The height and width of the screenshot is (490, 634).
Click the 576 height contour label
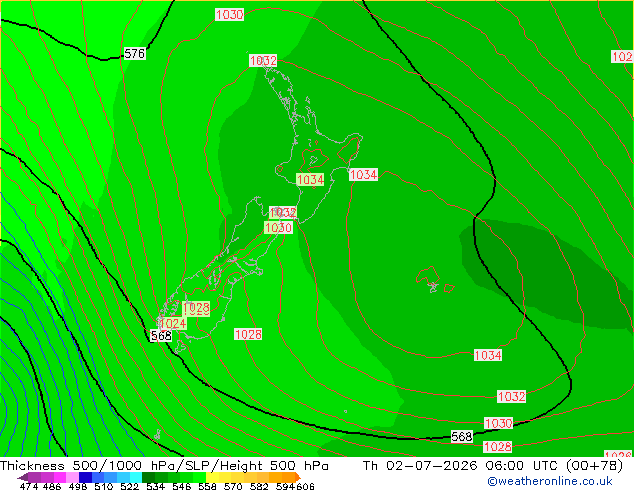[x=135, y=54]
